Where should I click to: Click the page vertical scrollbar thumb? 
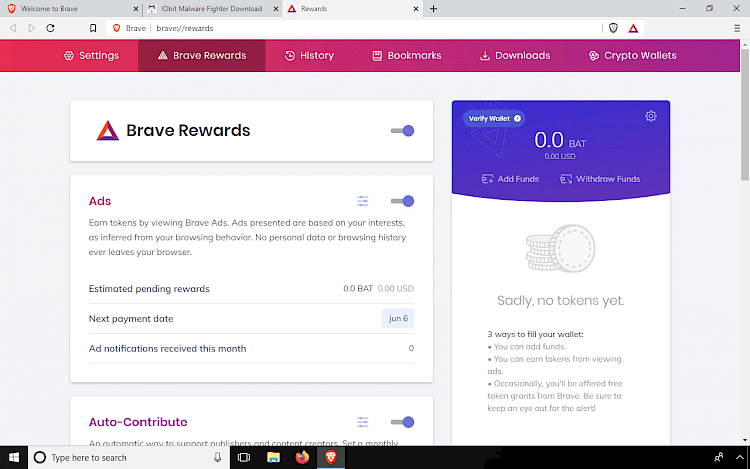(x=745, y=114)
